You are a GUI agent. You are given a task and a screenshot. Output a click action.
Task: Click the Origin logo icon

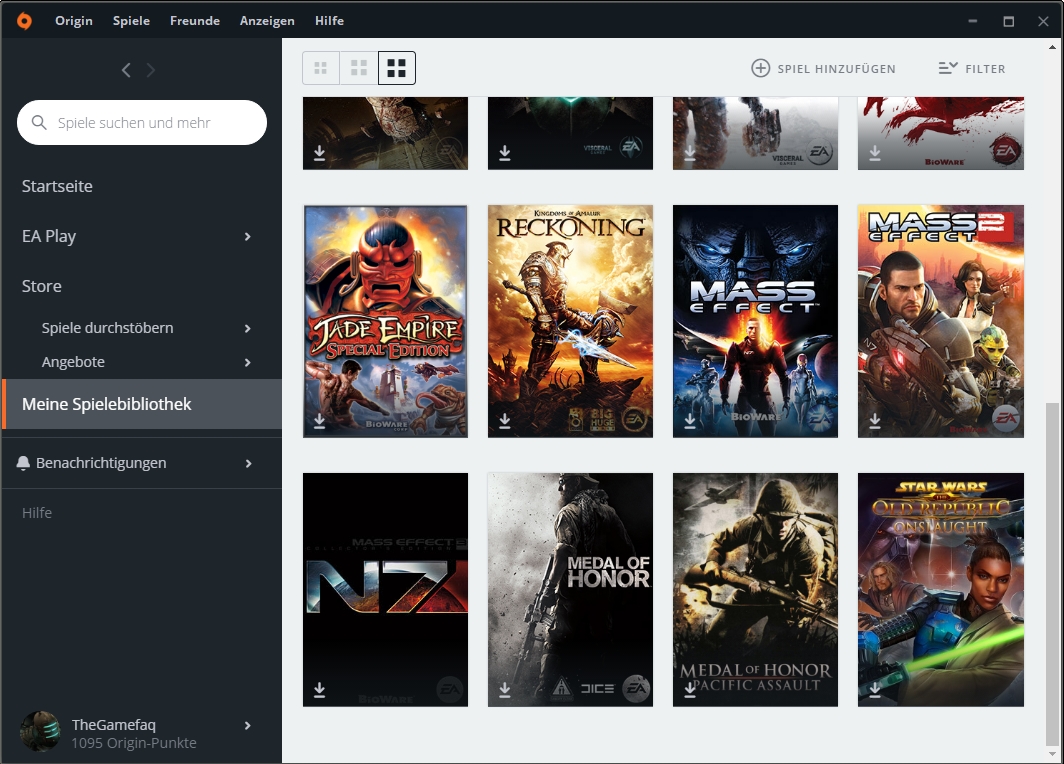tap(24, 21)
